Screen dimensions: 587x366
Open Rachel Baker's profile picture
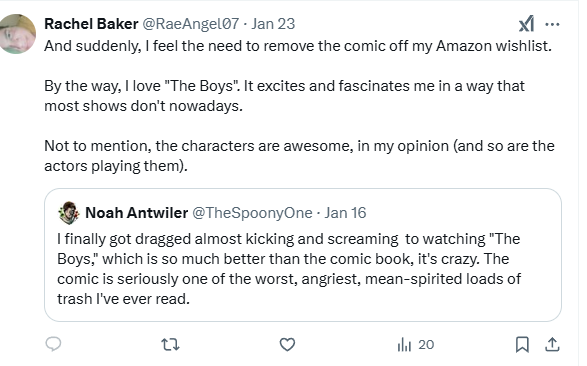17,34
